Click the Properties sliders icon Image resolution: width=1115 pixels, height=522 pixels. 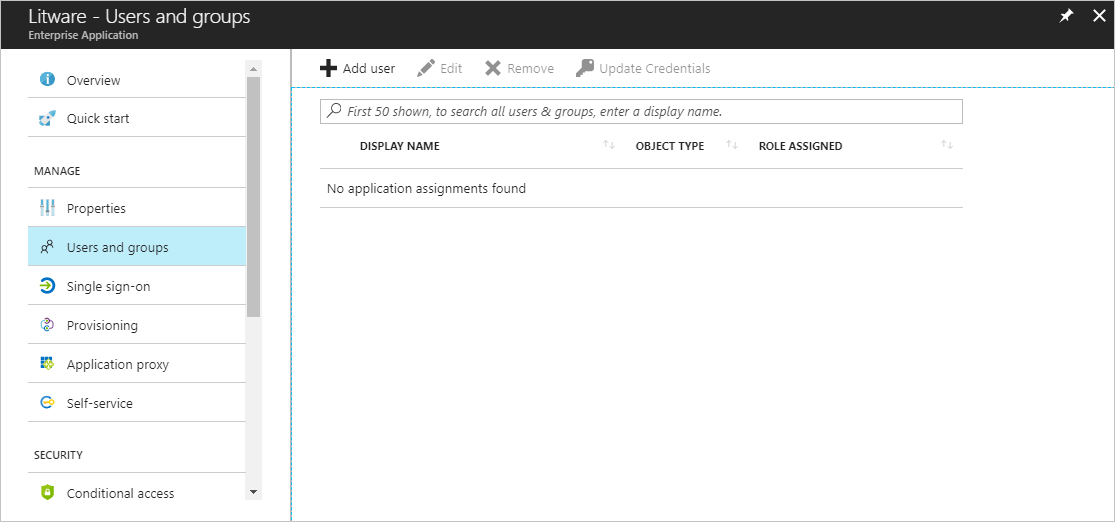[x=48, y=208]
